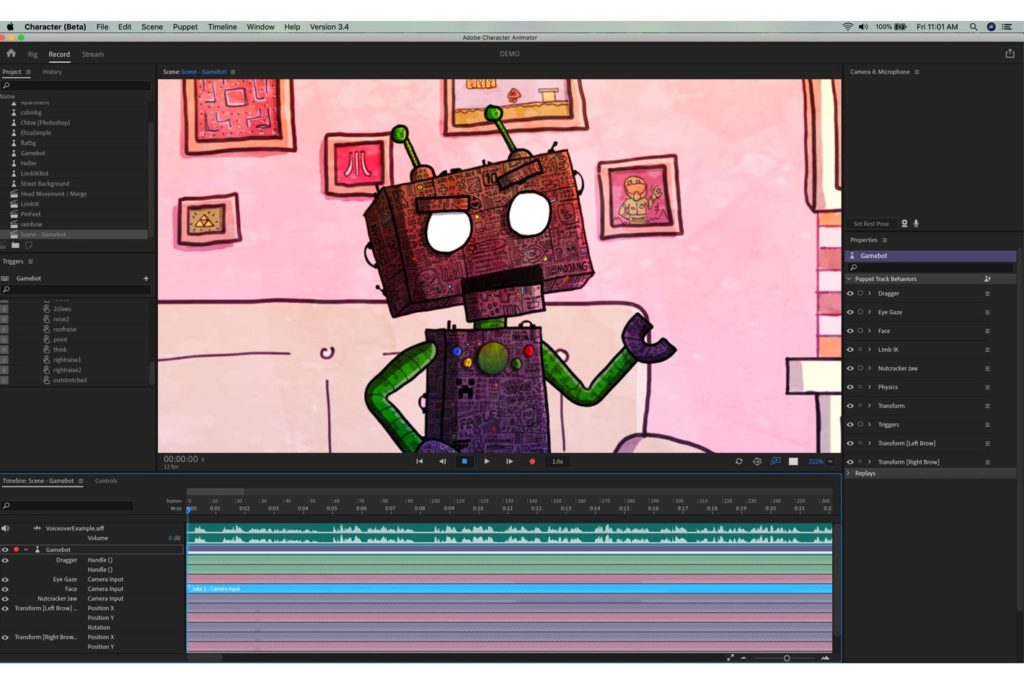Expand the Transform behavior parameters
This screenshot has height=682, width=1024.
[x=869, y=406]
